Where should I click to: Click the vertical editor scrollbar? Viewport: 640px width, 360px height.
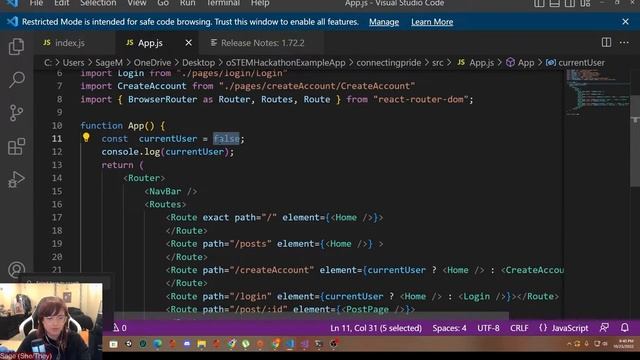(x=635, y=141)
